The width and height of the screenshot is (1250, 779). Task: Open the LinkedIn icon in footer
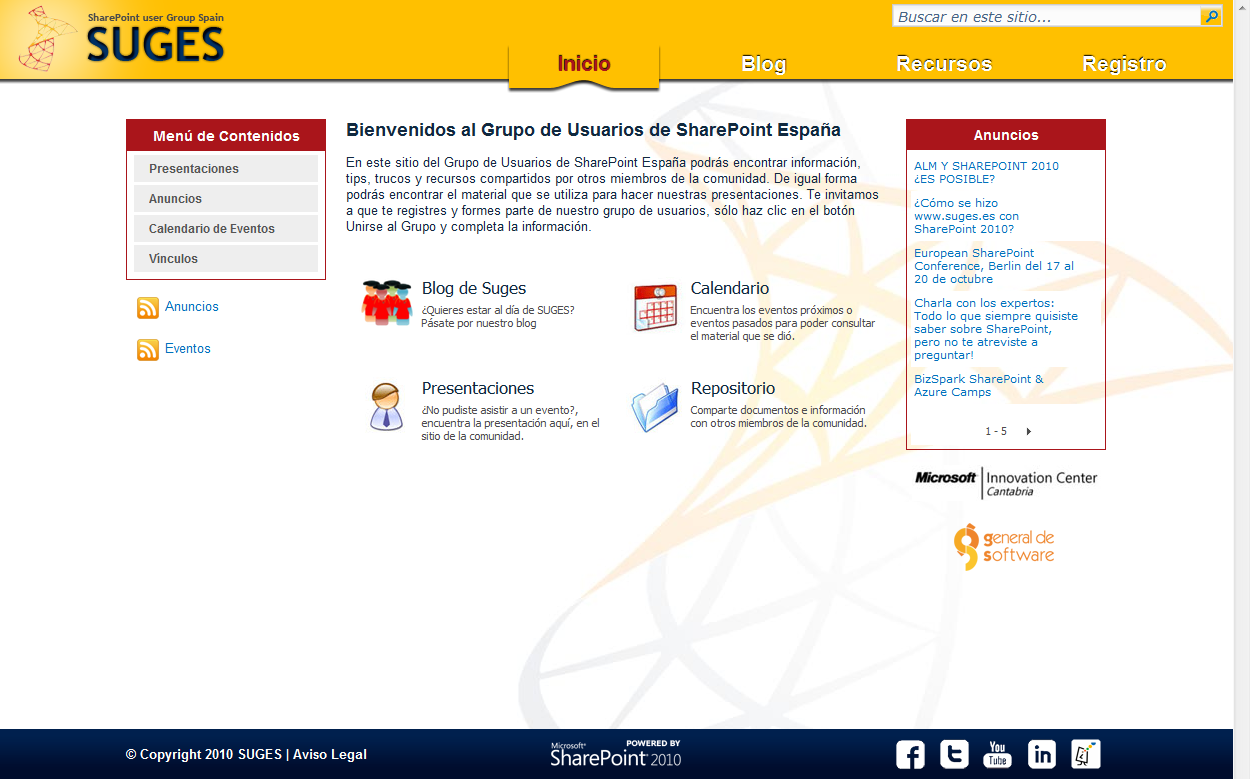pos(1041,754)
